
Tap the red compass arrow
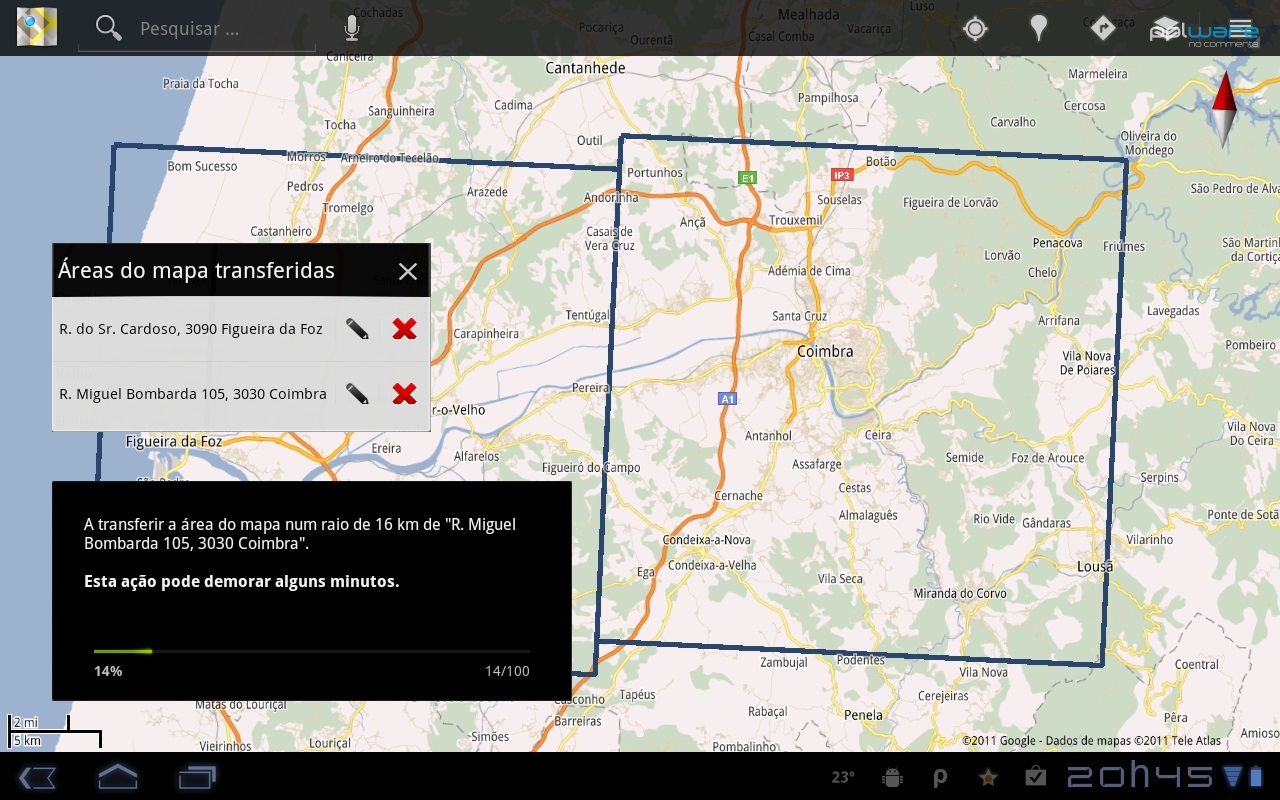click(1224, 110)
